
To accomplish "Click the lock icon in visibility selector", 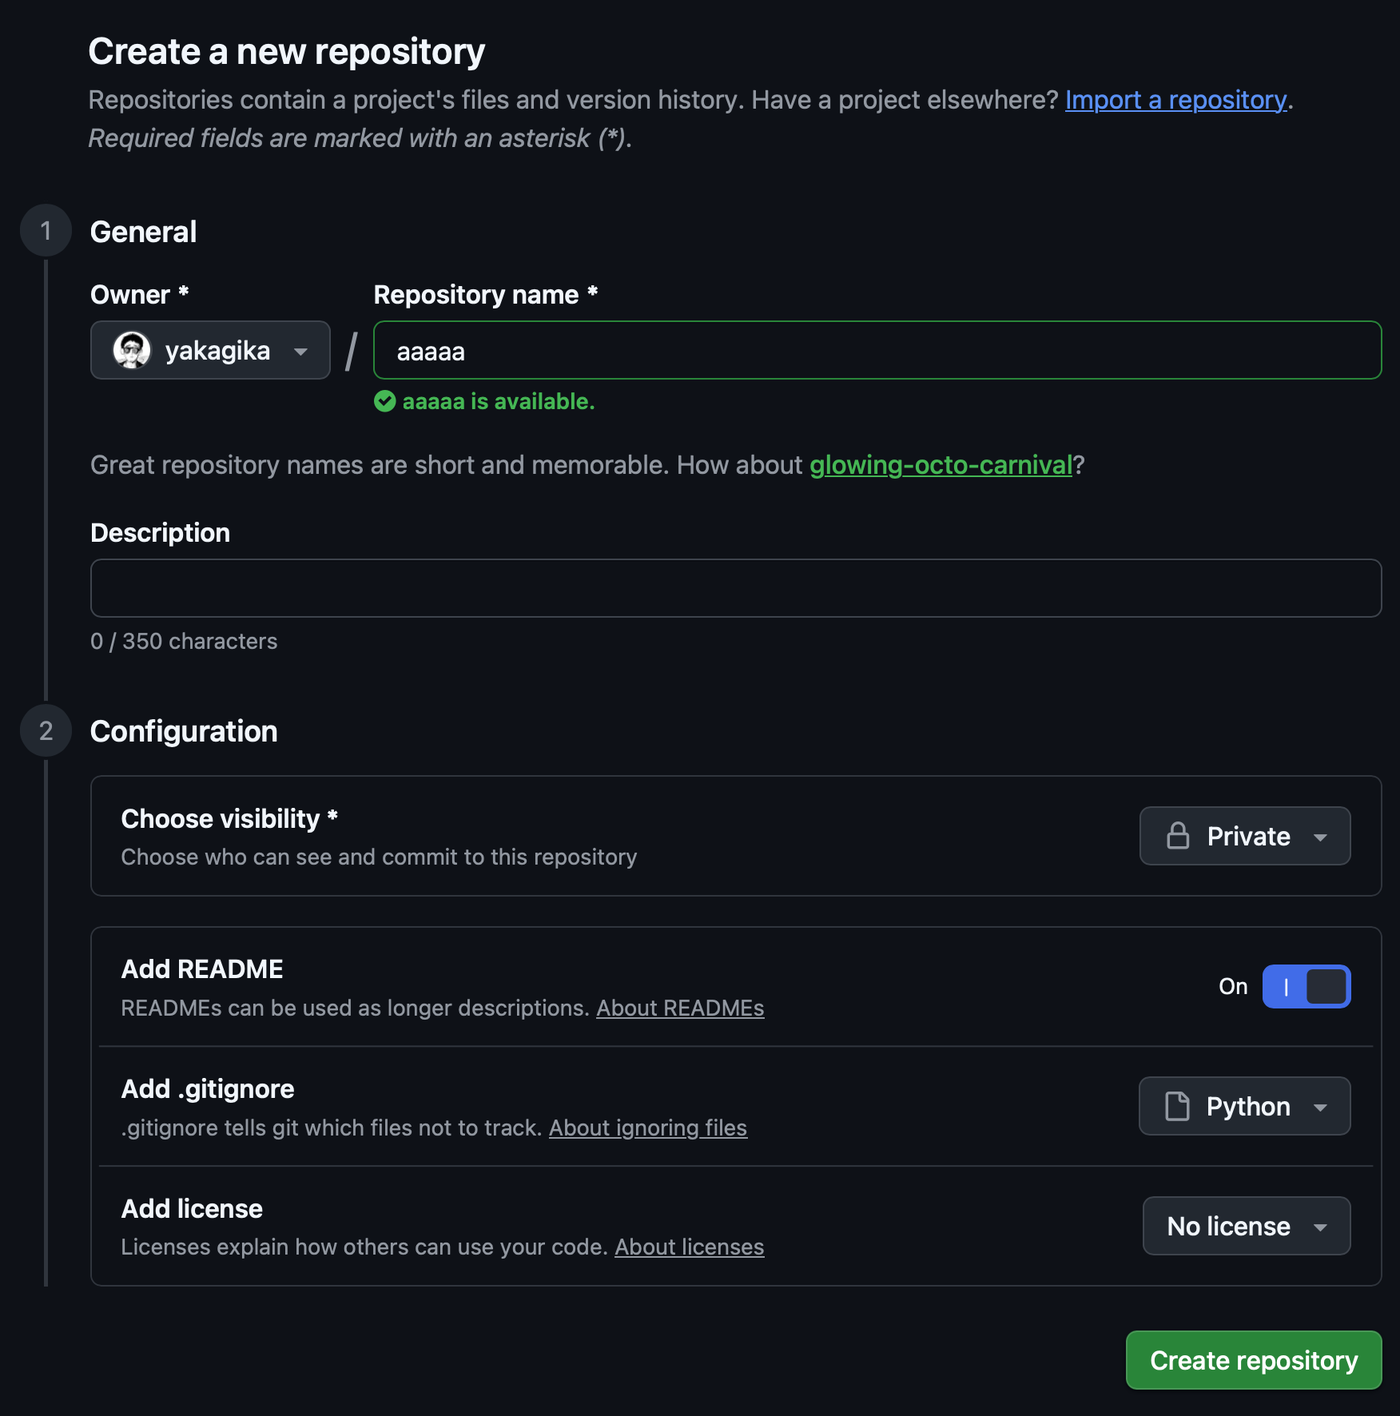I will (x=1178, y=836).
